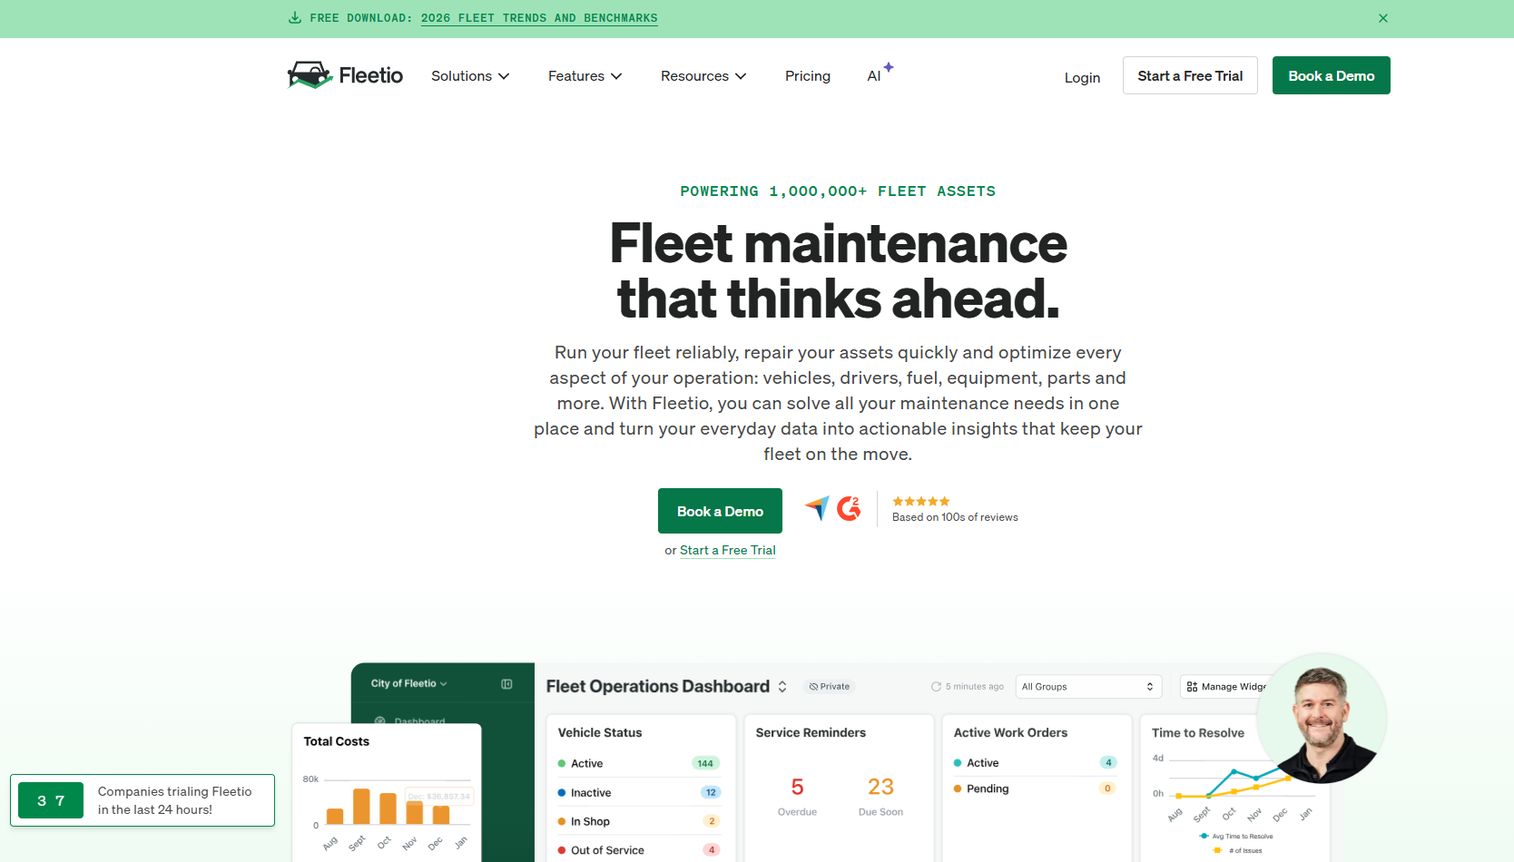This screenshot has height=862, width=1514.
Task: Follow the Start a Free Trial link under the hero button
Action: 728,550
